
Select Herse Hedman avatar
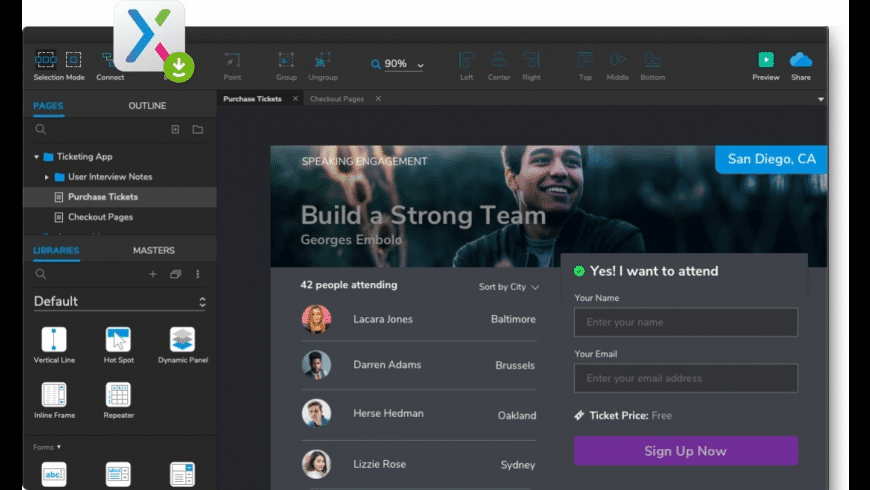(316, 413)
